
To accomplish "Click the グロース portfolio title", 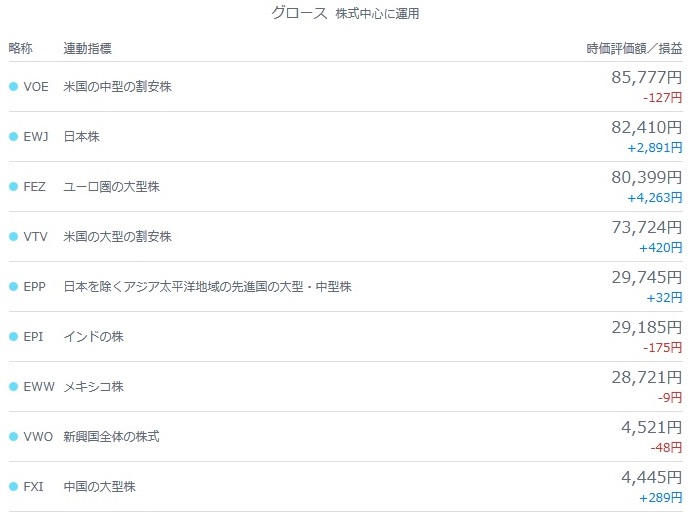I will click(299, 13).
